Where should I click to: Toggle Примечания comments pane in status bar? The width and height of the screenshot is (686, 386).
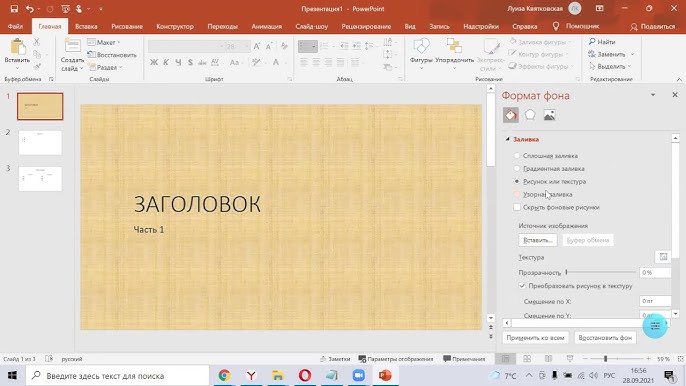point(464,359)
